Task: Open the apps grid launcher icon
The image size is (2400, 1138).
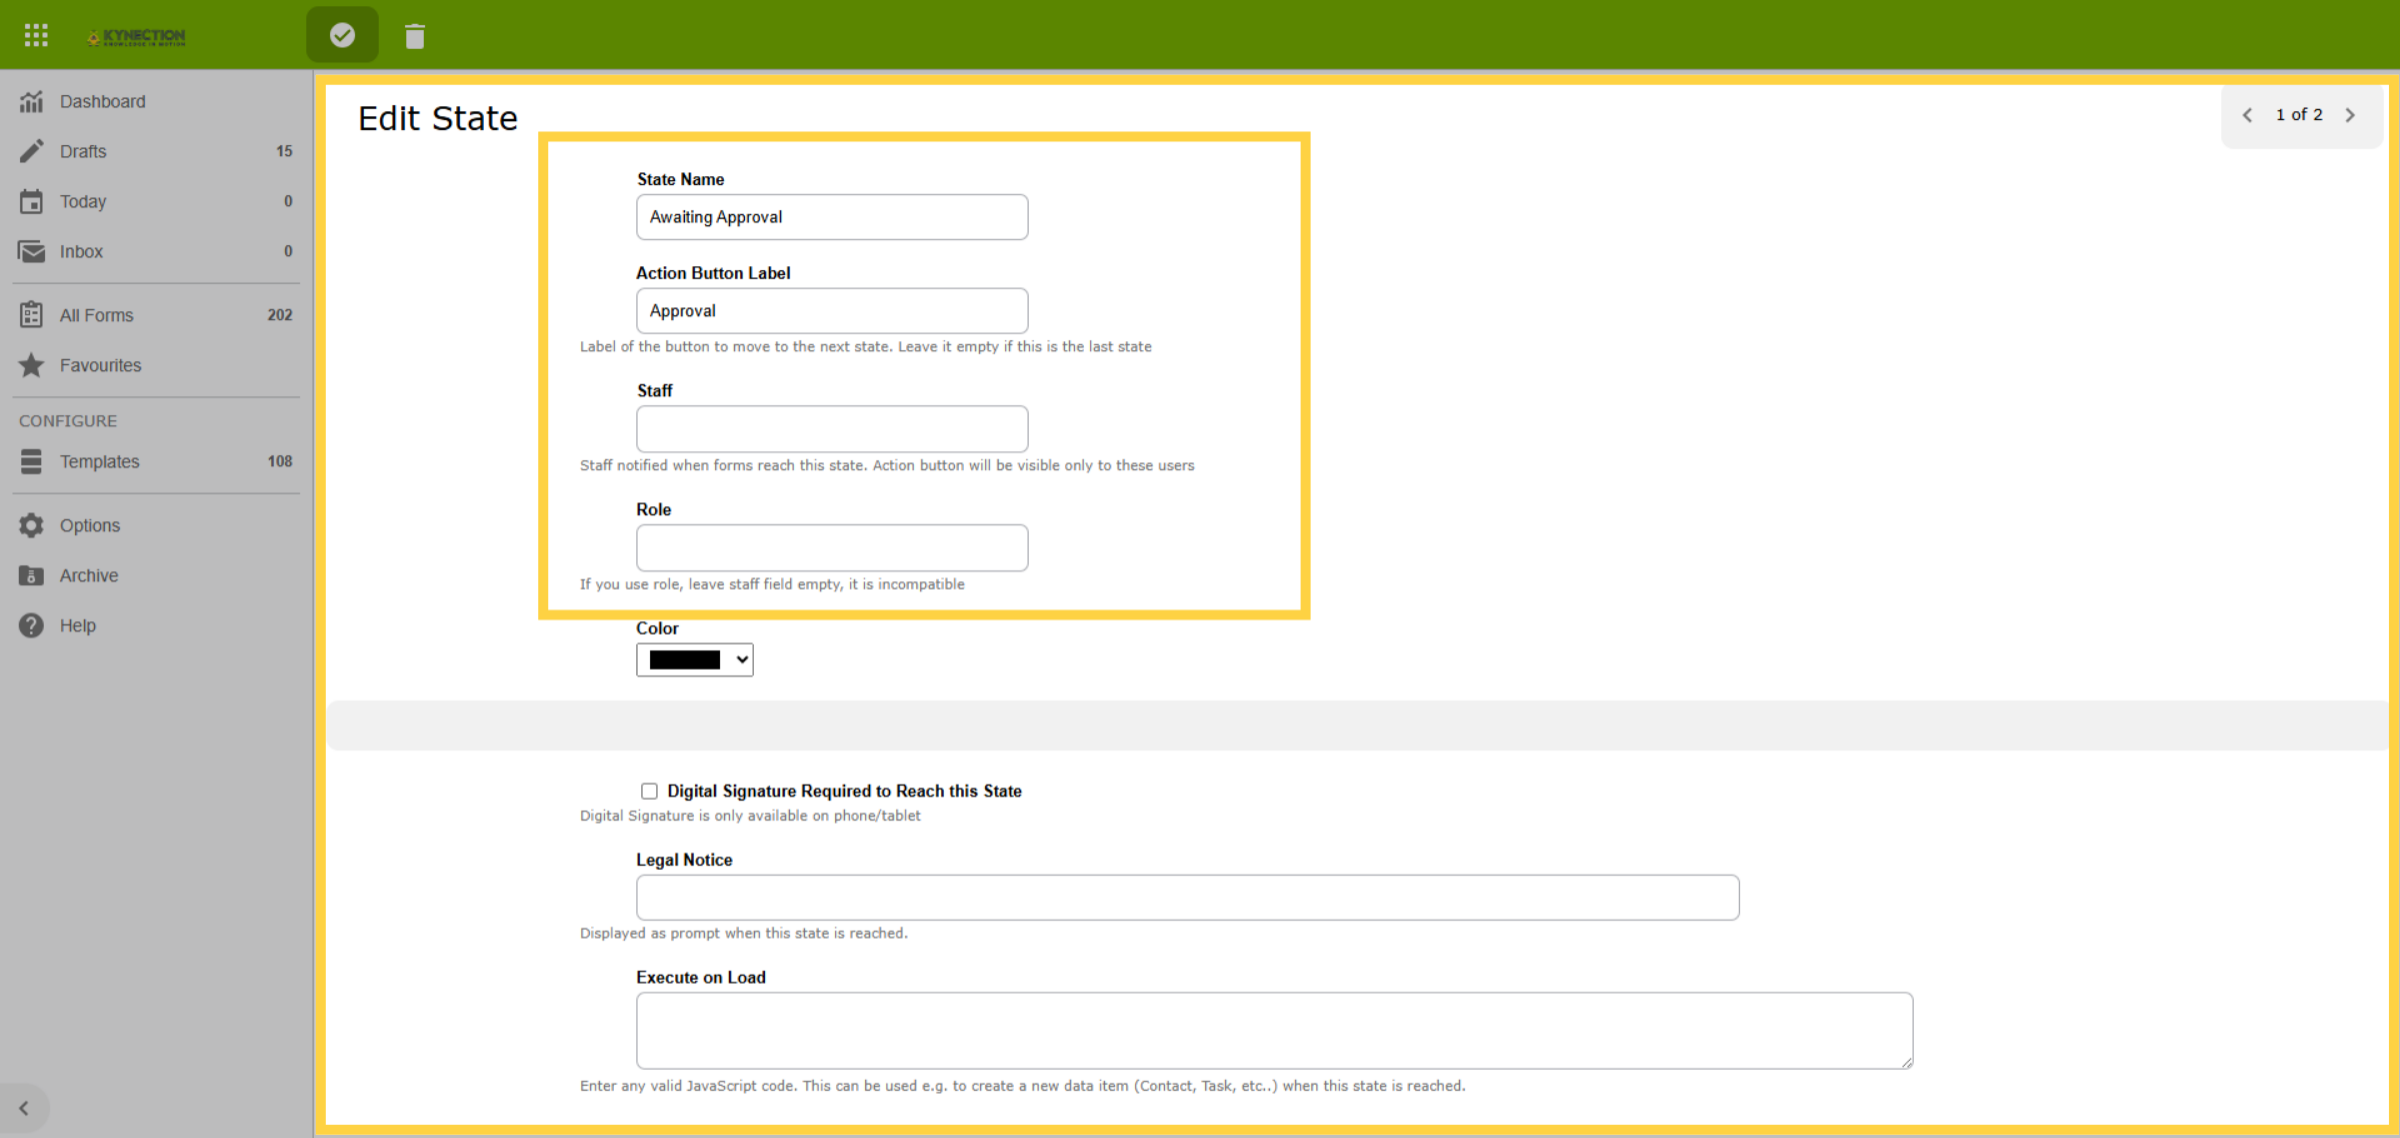Action: (36, 36)
